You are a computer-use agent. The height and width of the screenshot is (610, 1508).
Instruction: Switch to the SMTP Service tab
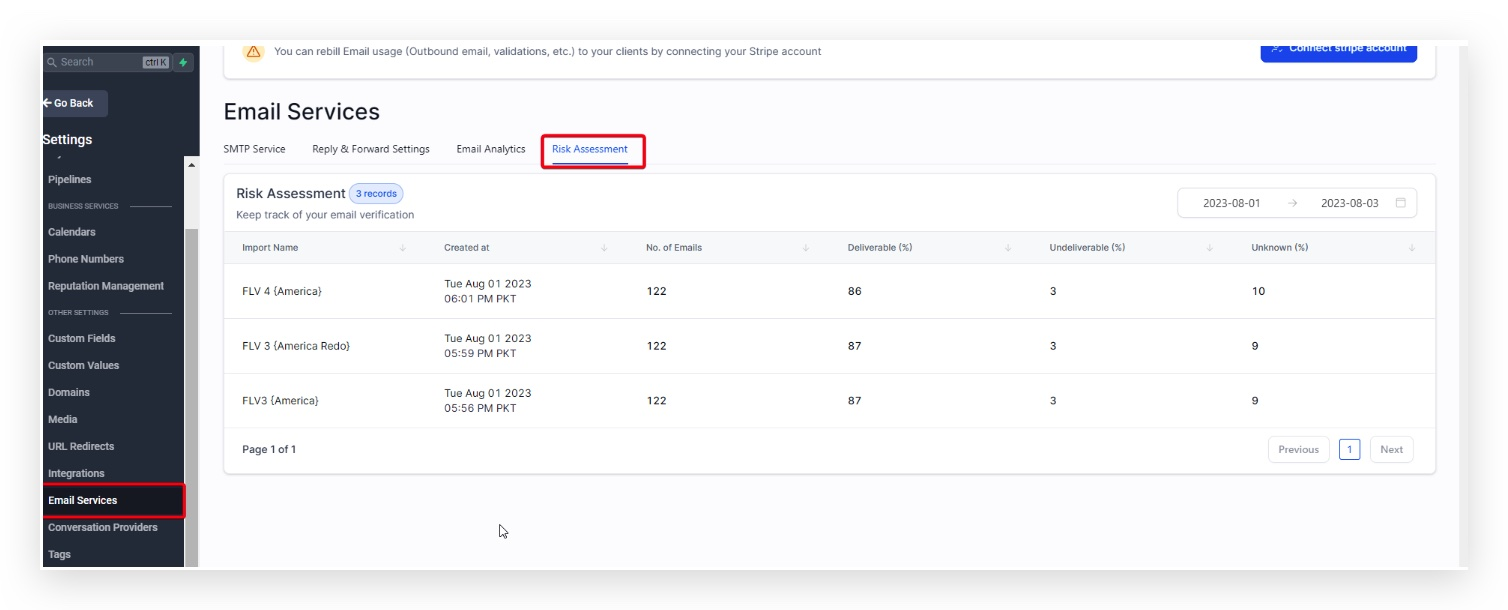(x=254, y=149)
